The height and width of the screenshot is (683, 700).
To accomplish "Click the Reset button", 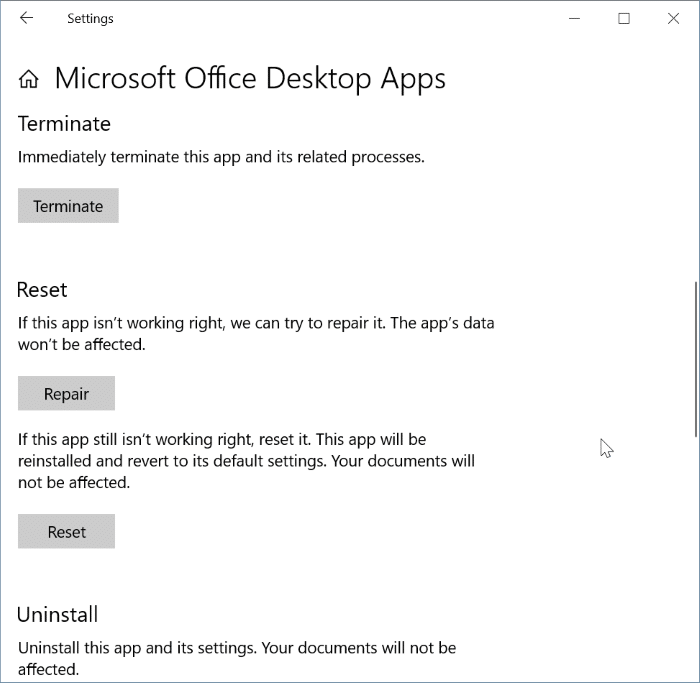I will pyautogui.click(x=67, y=531).
